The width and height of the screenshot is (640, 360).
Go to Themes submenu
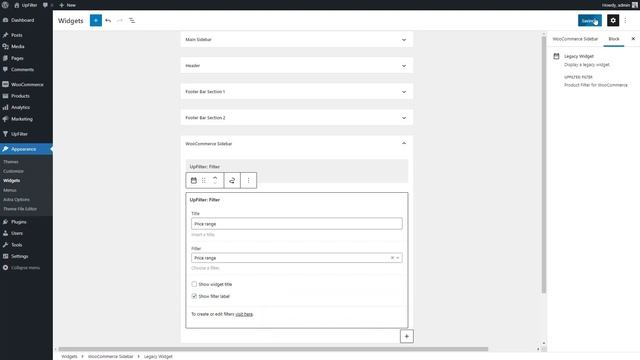pyautogui.click(x=11, y=162)
